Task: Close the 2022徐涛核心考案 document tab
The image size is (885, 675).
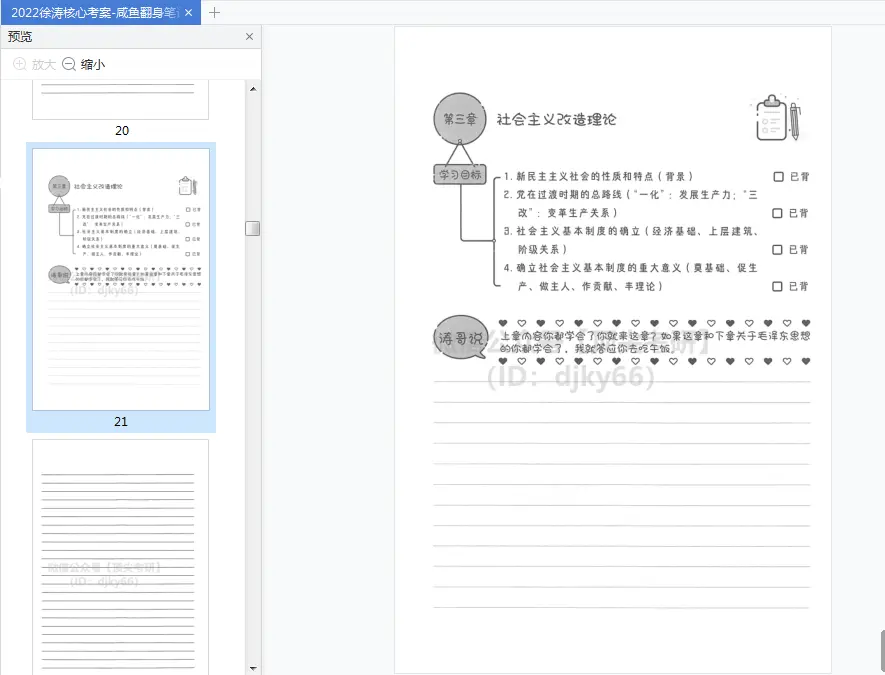Action: coord(189,12)
